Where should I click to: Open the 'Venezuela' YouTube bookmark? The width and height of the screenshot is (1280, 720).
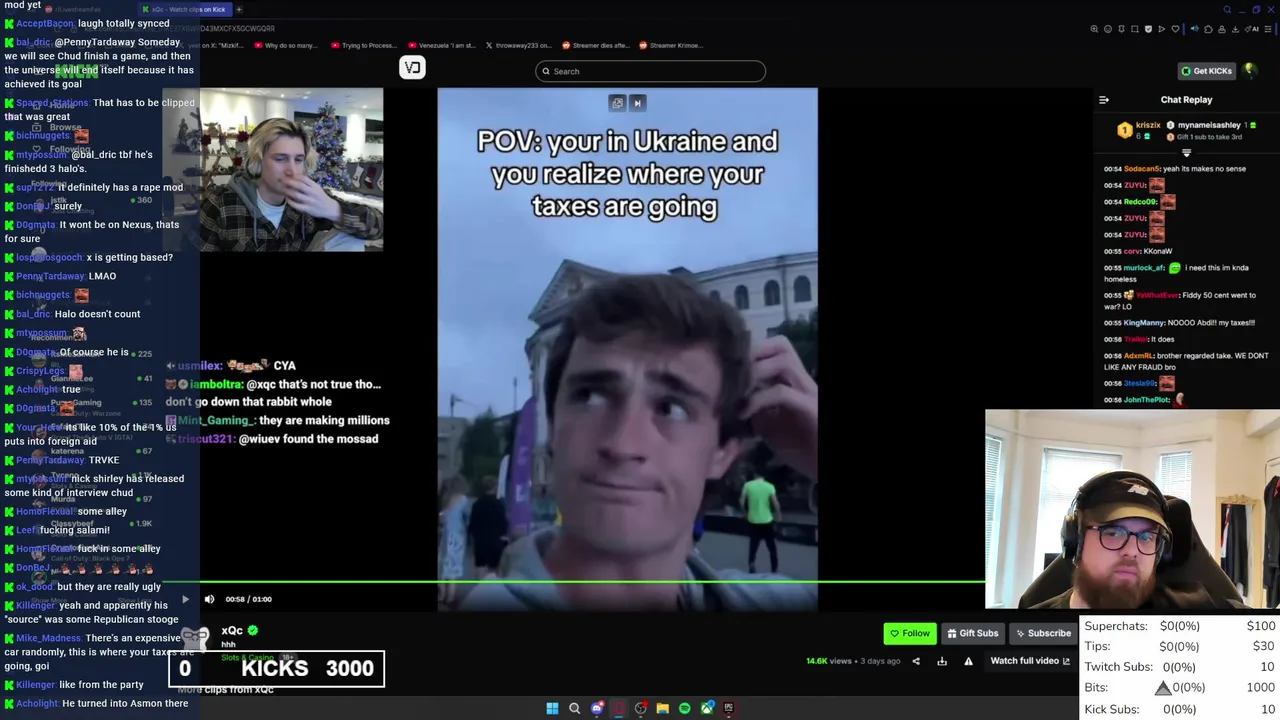point(443,45)
